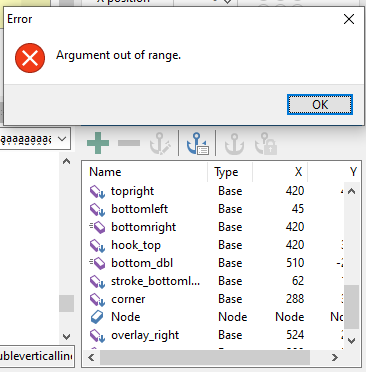The image size is (366, 372).
Task: Add a new anchor with green plus
Action: tap(98, 143)
